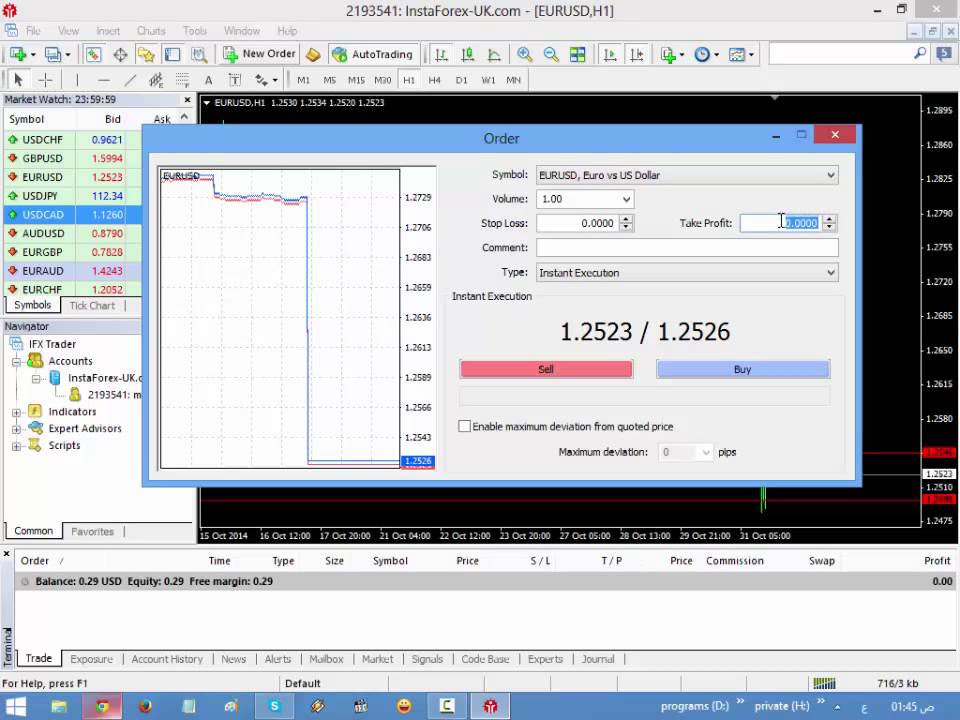Viewport: 960px width, 720px height.
Task: Open the EURUSD,H1 chart menu triangle
Action: (207, 103)
